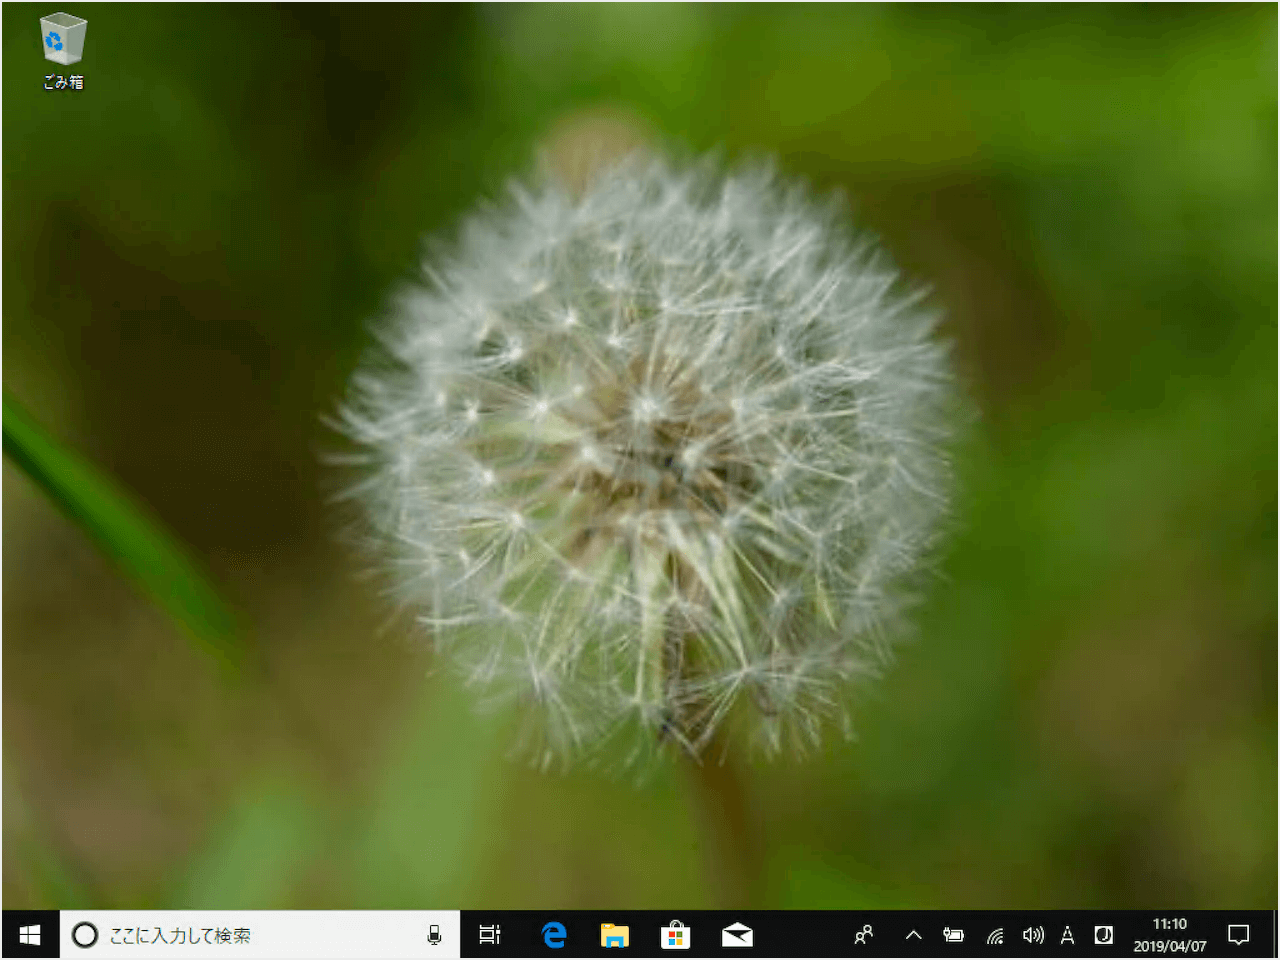The width and height of the screenshot is (1280, 960).
Task: Open the Mail app from the taskbar
Action: 737,935
